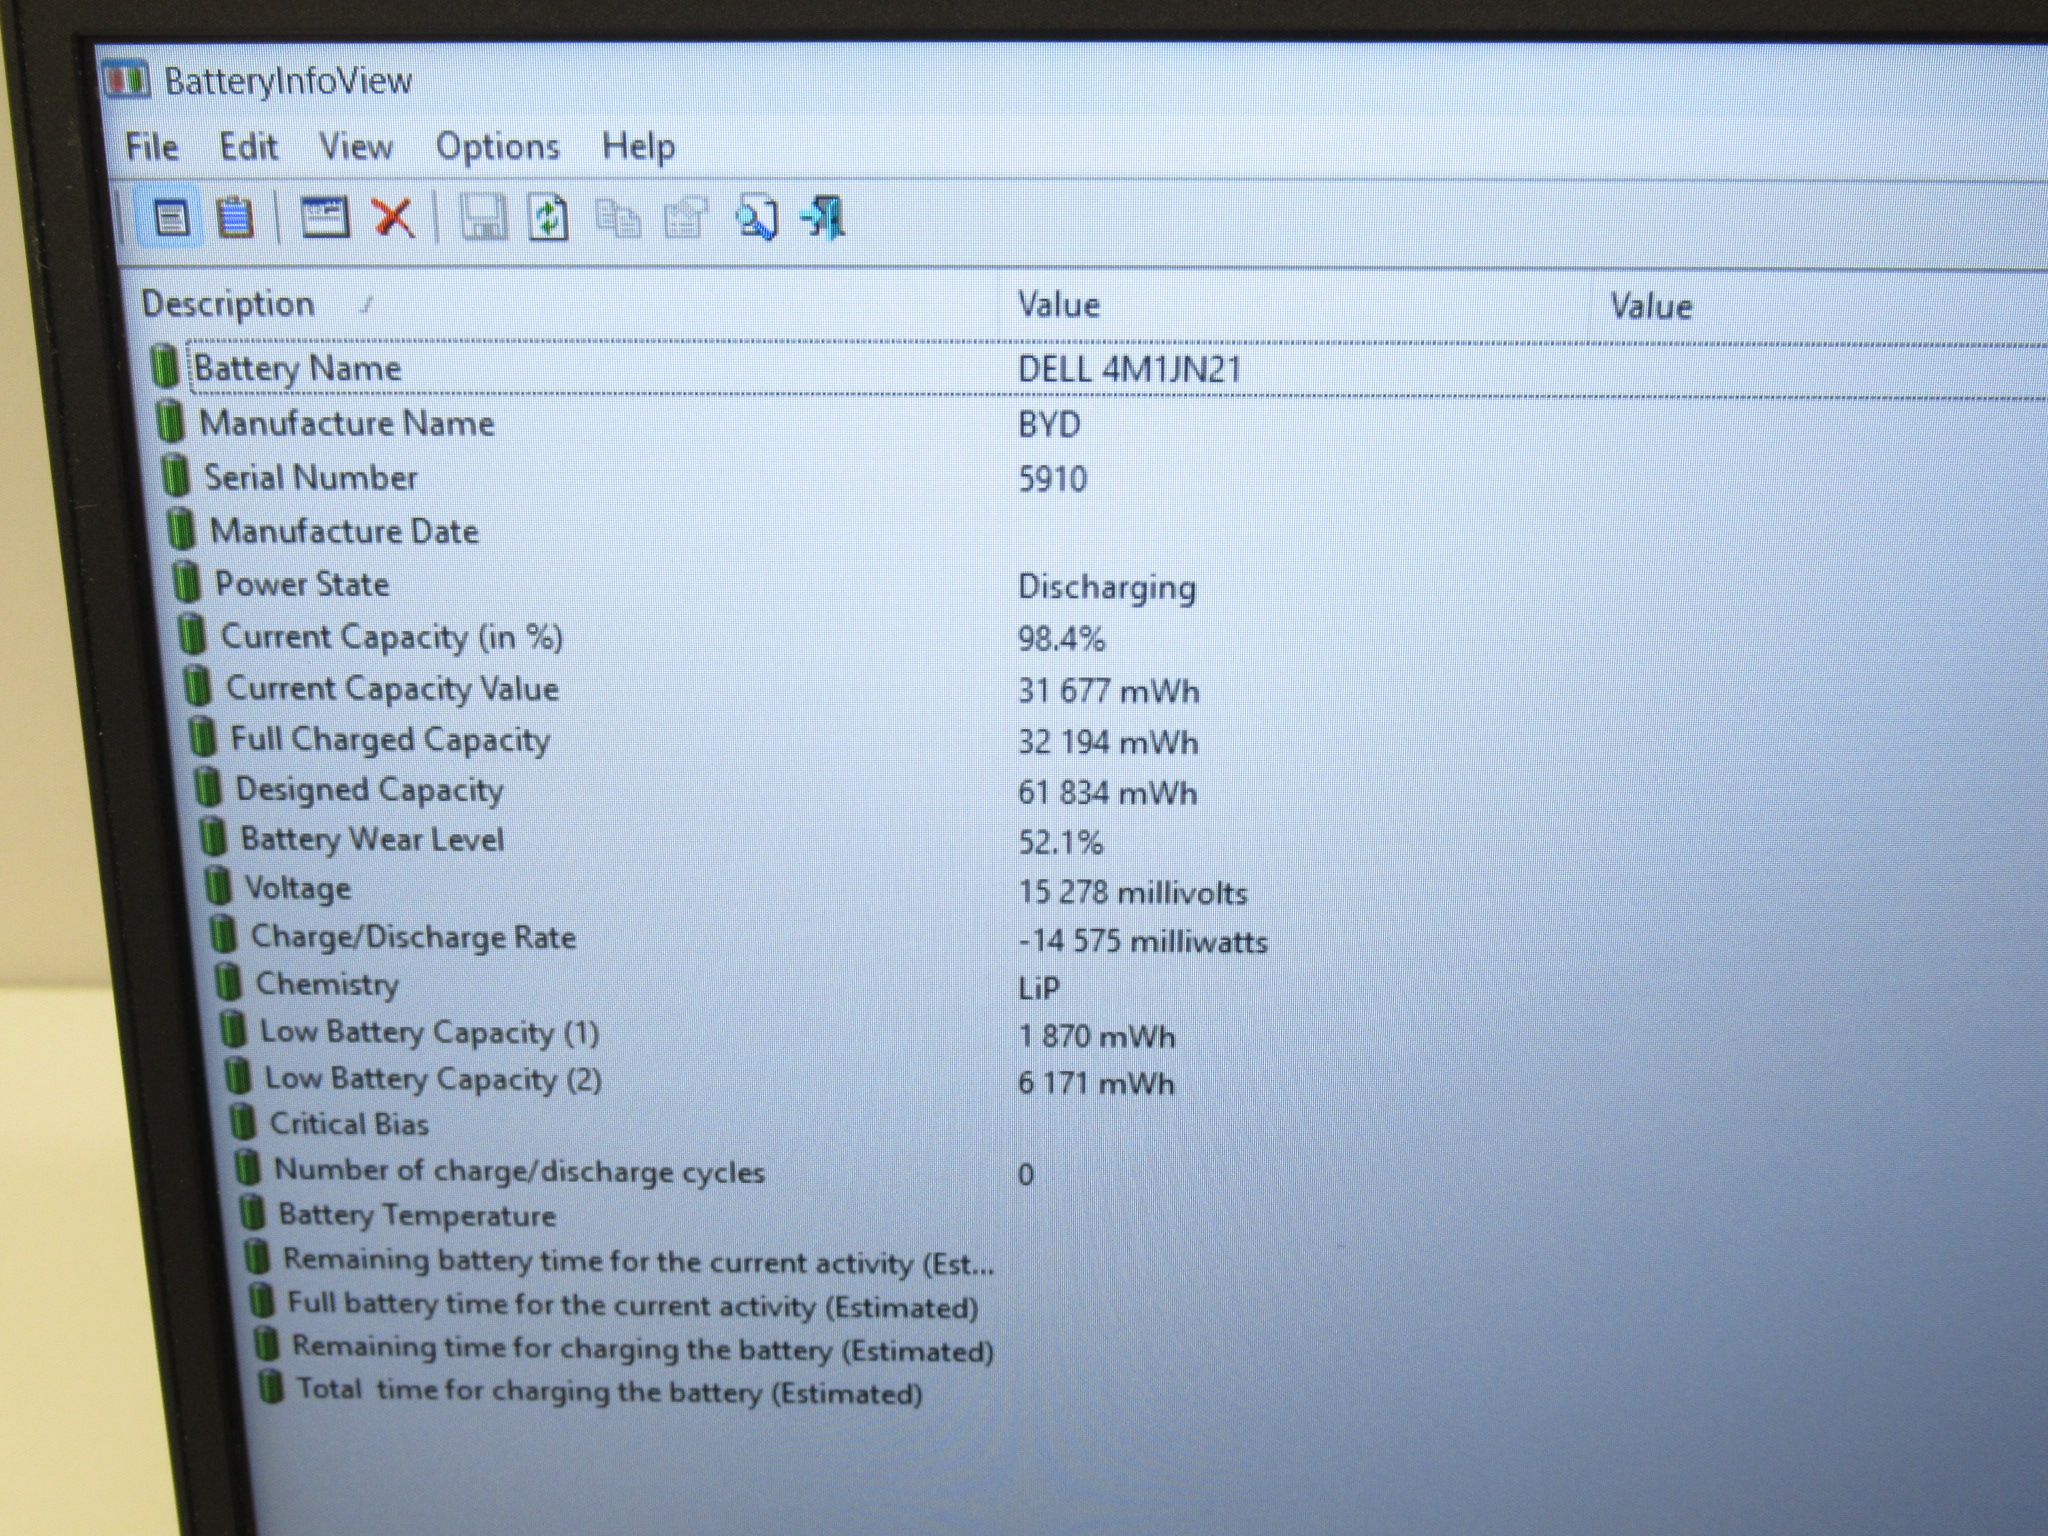
Task: Click the battery icon beside Full Charged Capacity
Action: pyautogui.click(x=203, y=737)
